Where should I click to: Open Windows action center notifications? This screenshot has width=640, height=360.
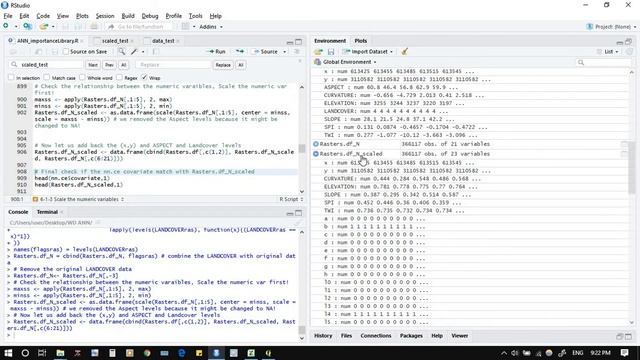tap(624, 353)
